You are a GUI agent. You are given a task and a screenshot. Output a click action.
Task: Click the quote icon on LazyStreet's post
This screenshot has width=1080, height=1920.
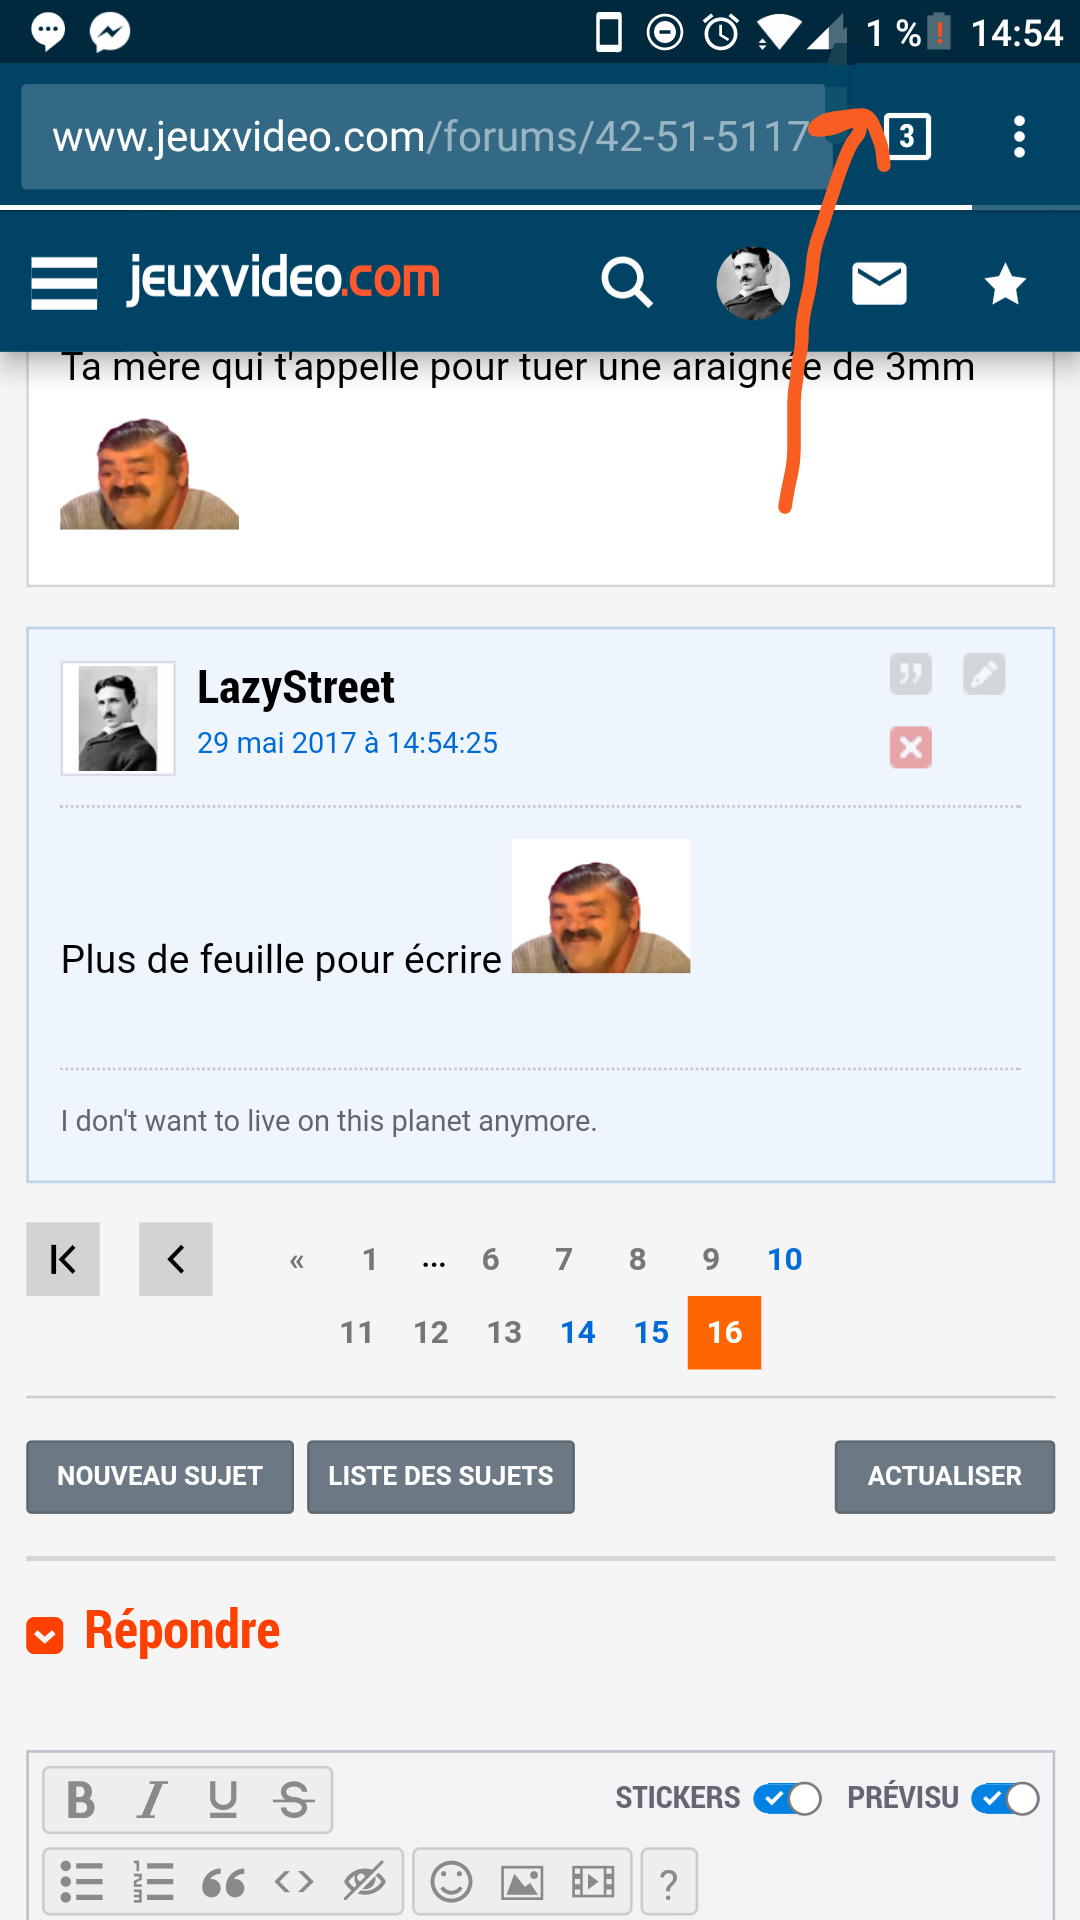(910, 674)
